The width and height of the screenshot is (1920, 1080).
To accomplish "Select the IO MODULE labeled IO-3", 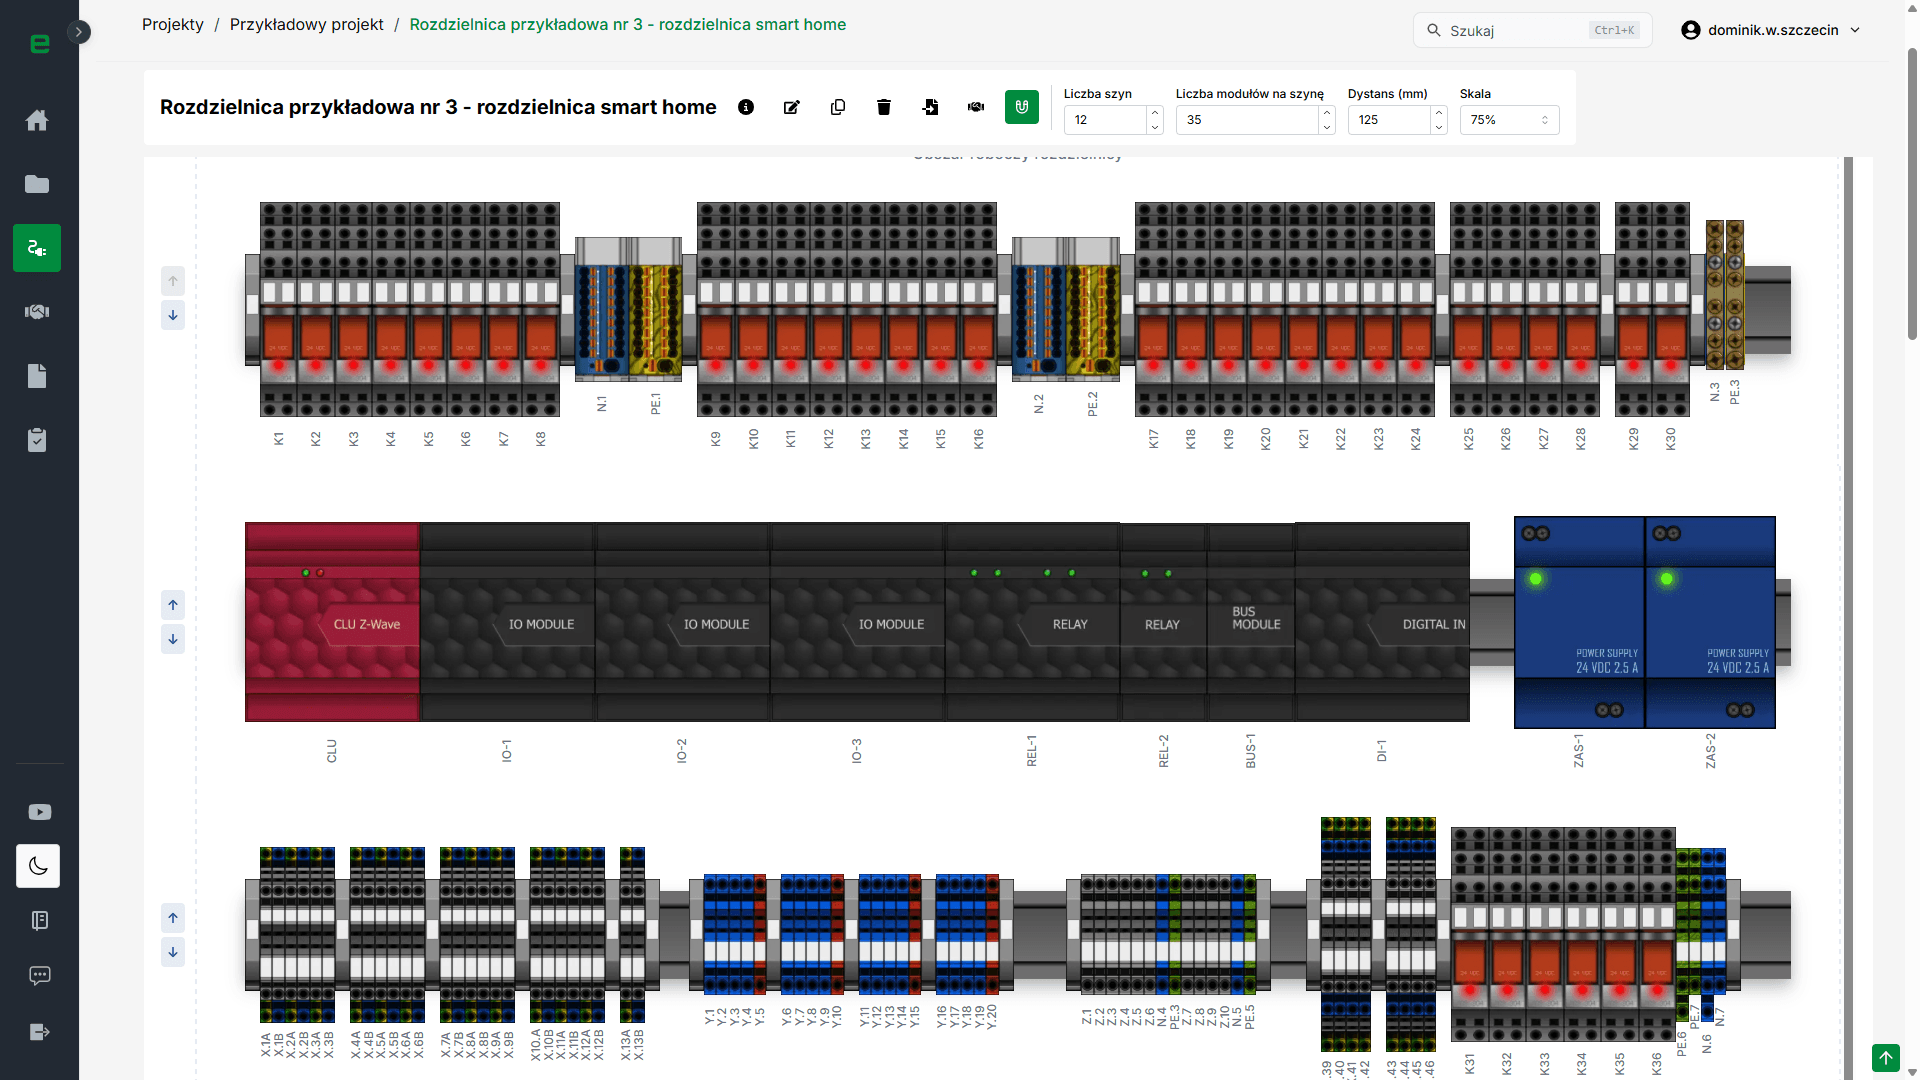I will point(857,621).
